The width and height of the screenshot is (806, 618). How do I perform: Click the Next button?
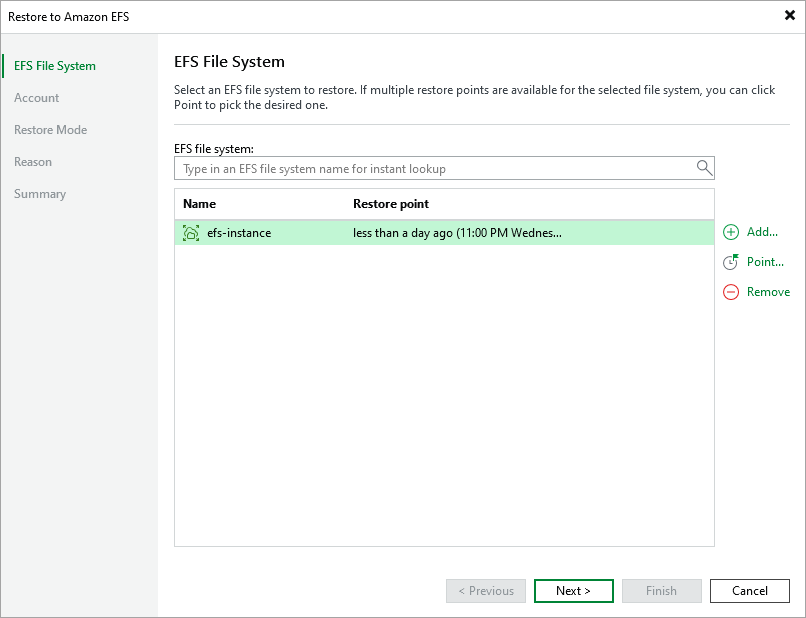click(x=573, y=591)
